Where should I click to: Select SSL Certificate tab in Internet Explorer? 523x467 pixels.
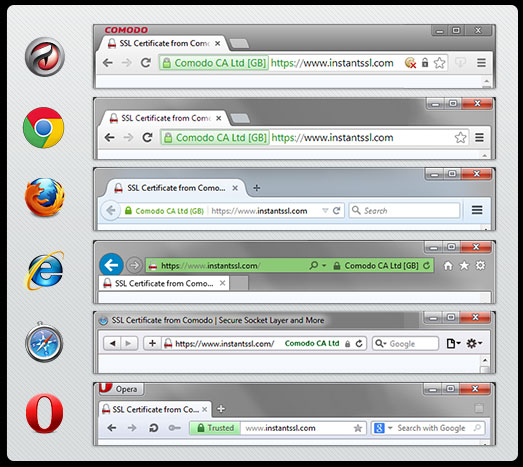click(163, 284)
